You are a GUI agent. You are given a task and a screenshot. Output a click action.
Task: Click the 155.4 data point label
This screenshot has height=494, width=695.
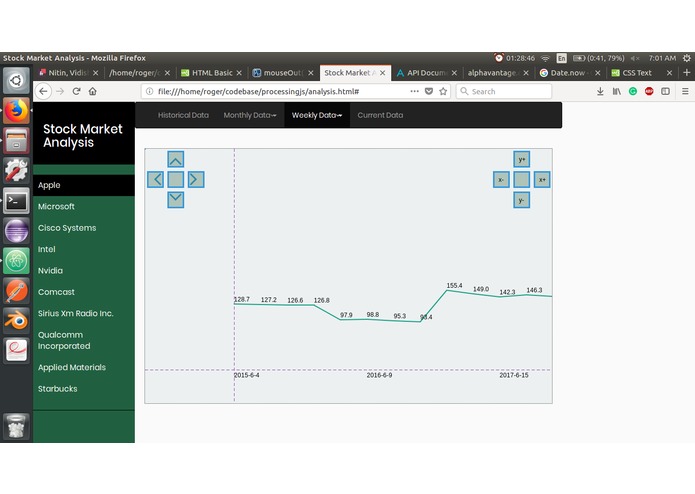click(x=454, y=286)
